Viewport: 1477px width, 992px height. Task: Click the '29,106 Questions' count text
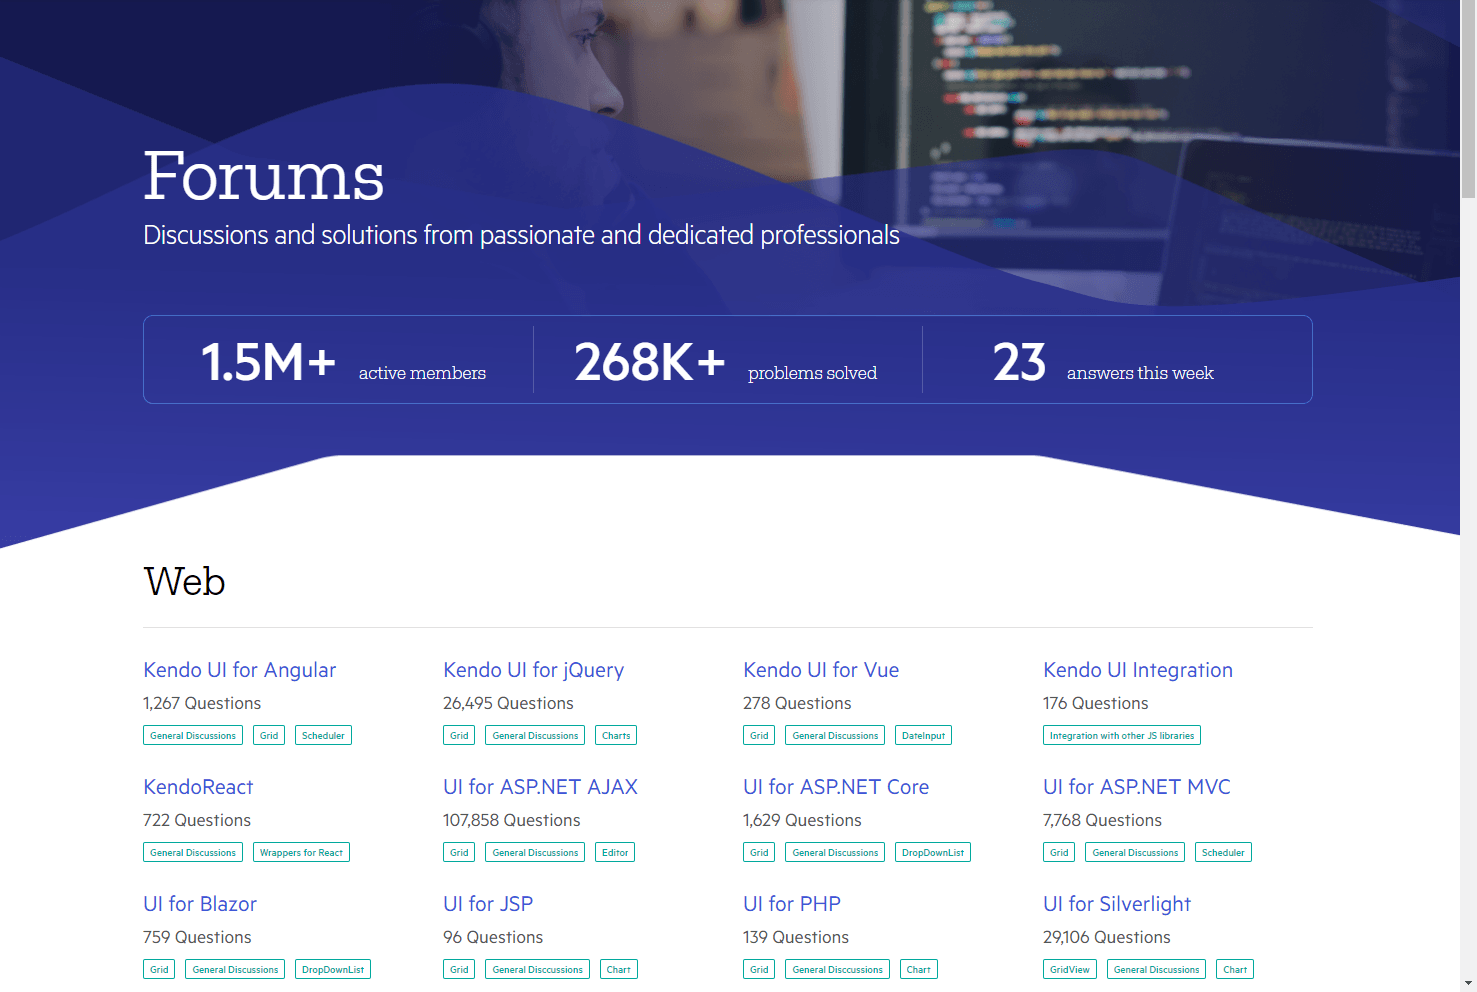(x=1106, y=937)
